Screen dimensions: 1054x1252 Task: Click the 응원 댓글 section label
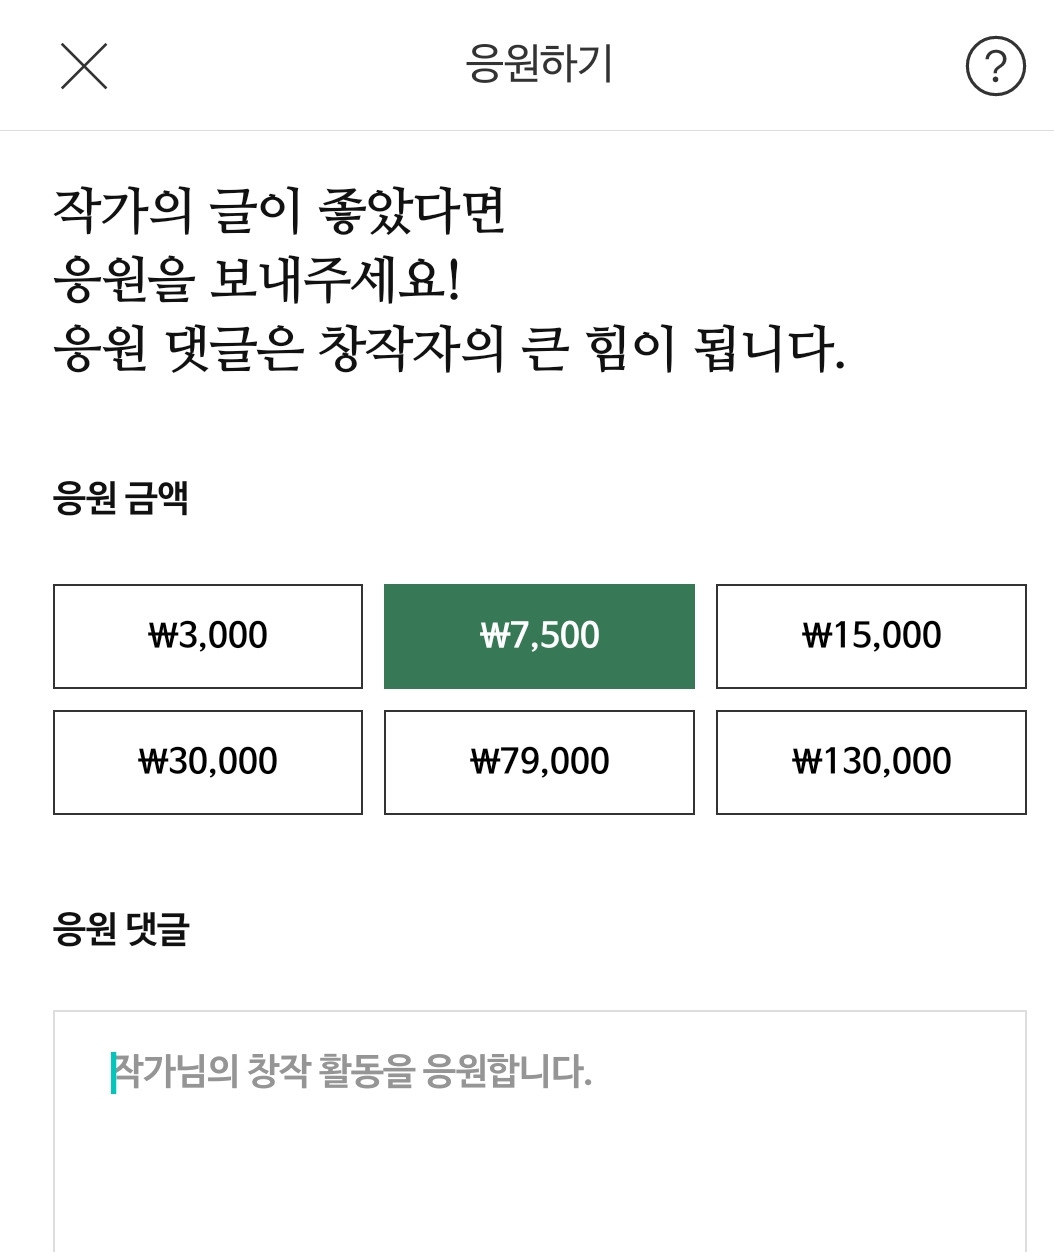[121, 930]
